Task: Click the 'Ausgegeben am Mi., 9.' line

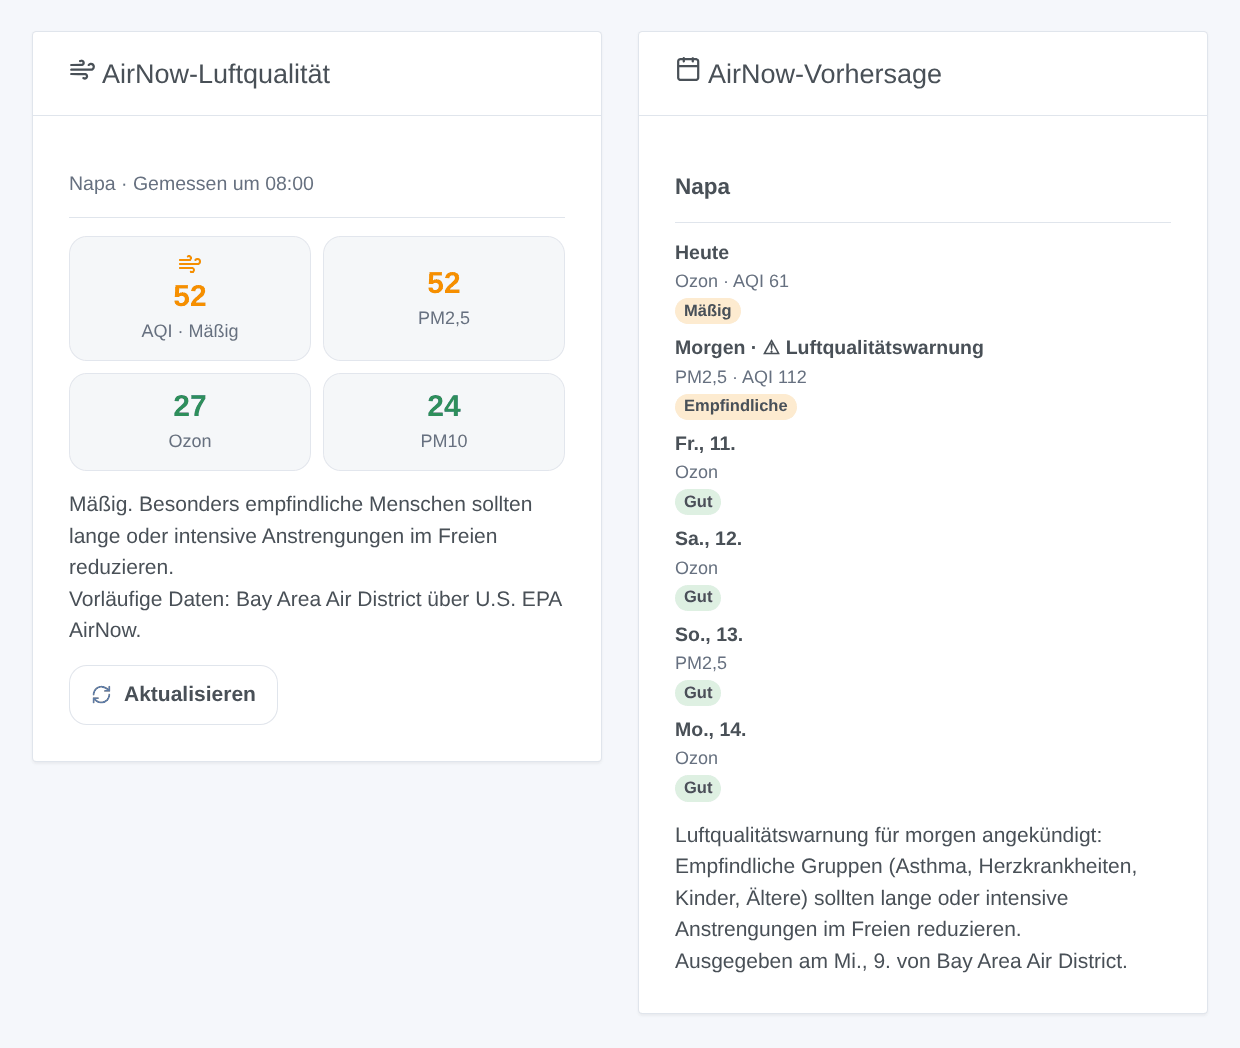Action: click(x=901, y=961)
